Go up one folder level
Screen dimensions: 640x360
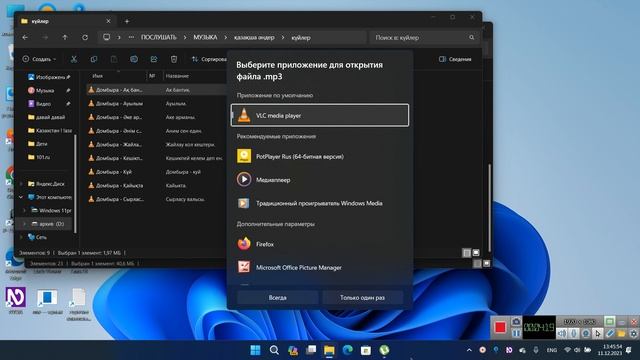pos(65,38)
